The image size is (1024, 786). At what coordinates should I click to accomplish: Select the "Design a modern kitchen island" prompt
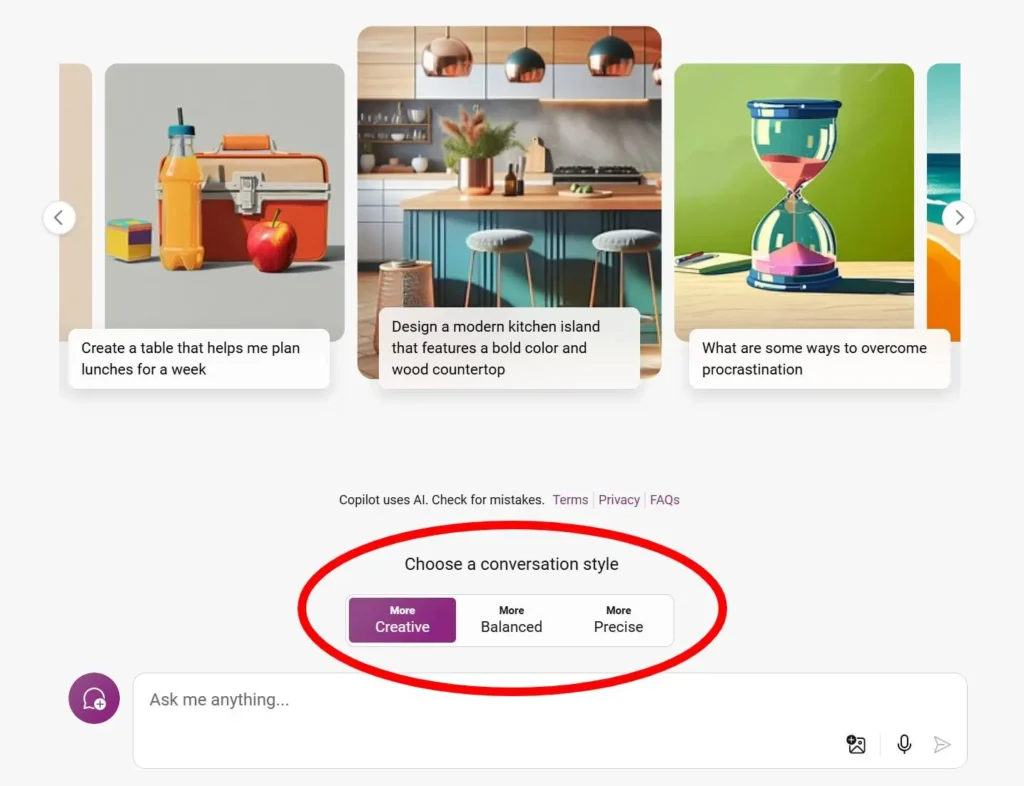[x=508, y=348]
